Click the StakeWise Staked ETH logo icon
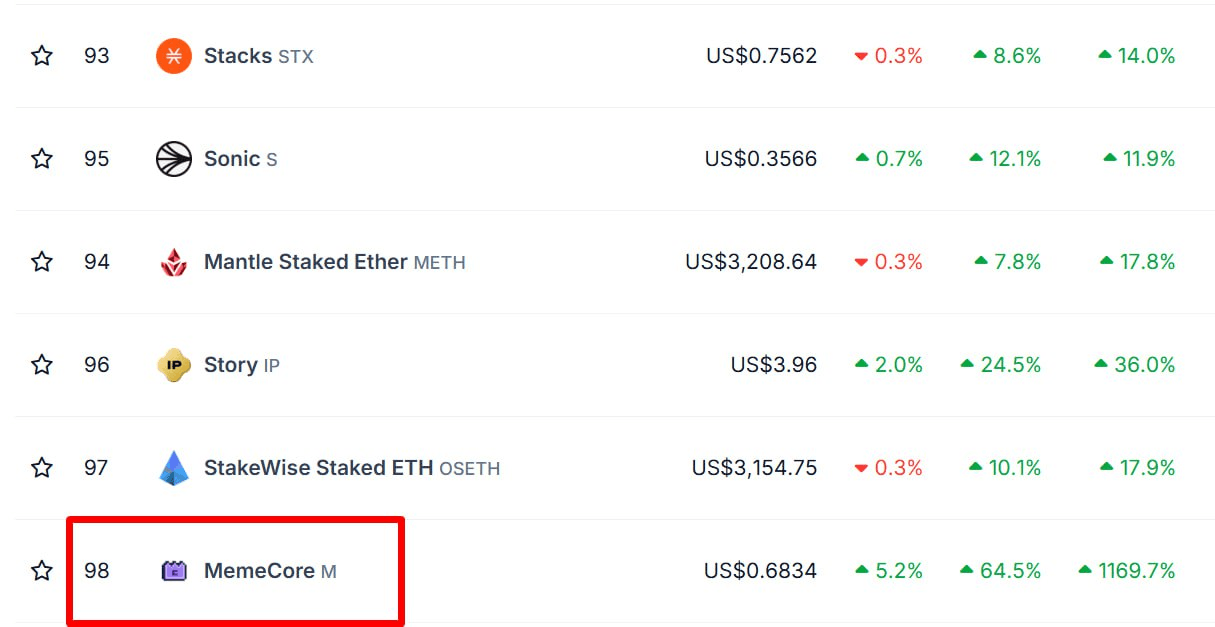Viewport: 1215px width, 627px height. click(x=174, y=468)
